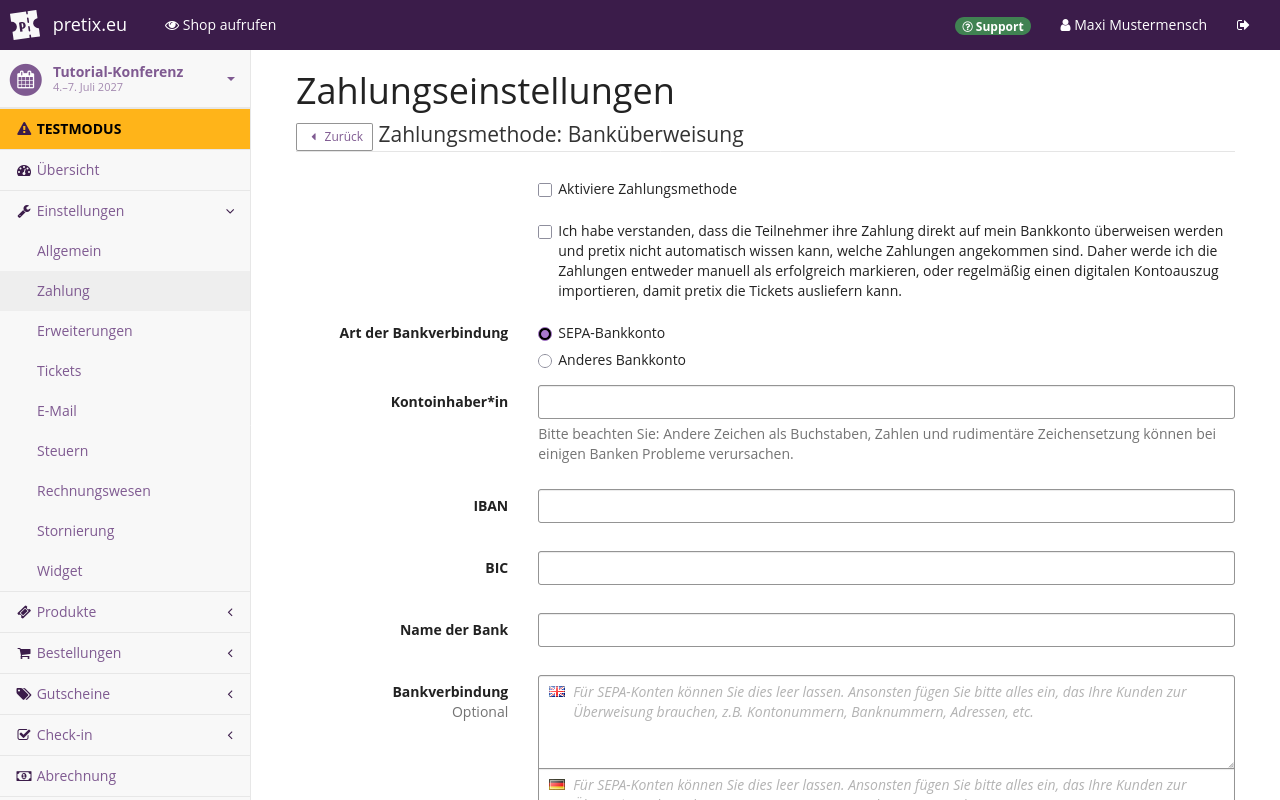Screen dimensions: 1280x800
Task: Click into the IBAN input field
Action: (x=886, y=506)
